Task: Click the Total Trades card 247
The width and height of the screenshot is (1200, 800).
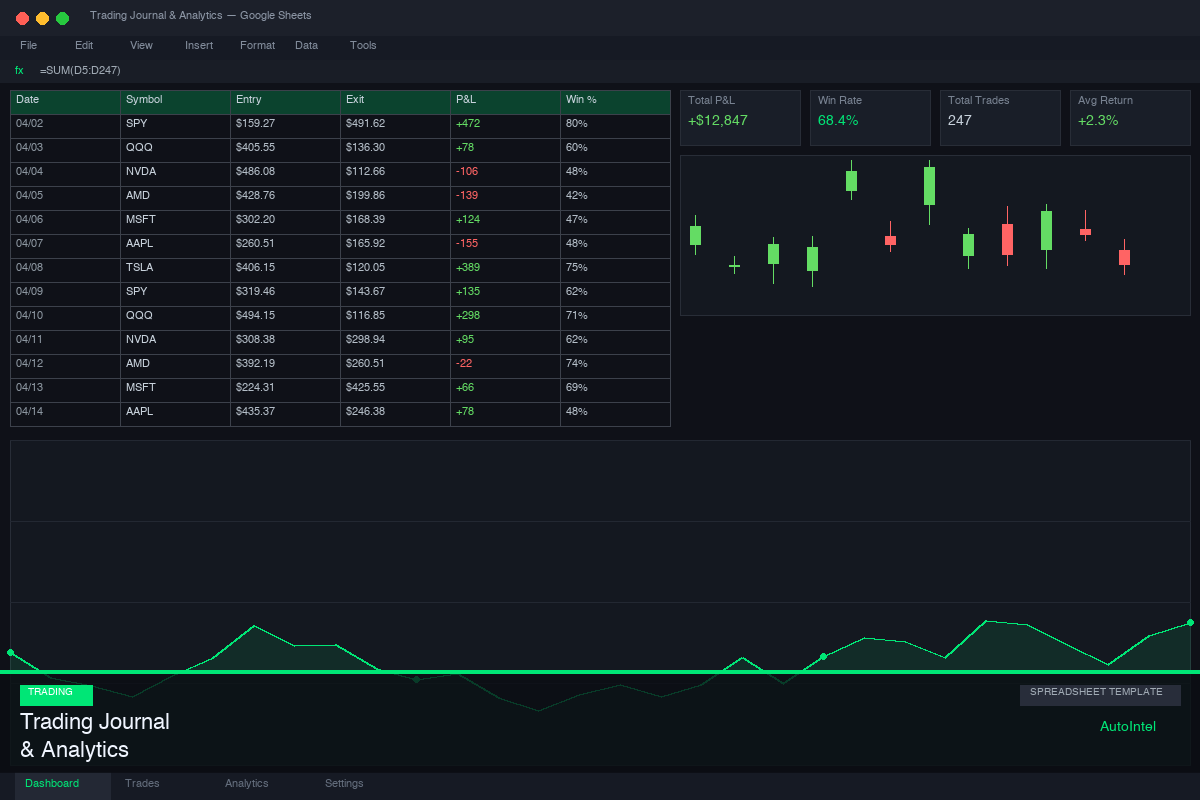Action: click(x=1000, y=118)
